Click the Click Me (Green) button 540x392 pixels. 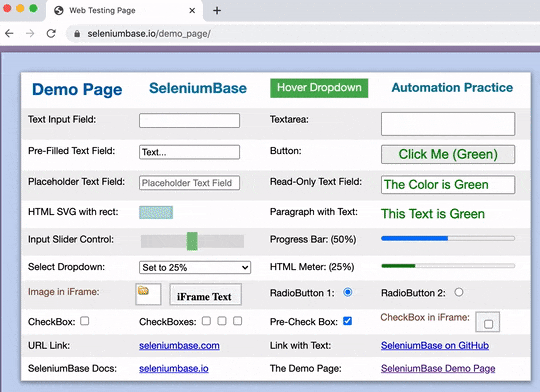448,154
